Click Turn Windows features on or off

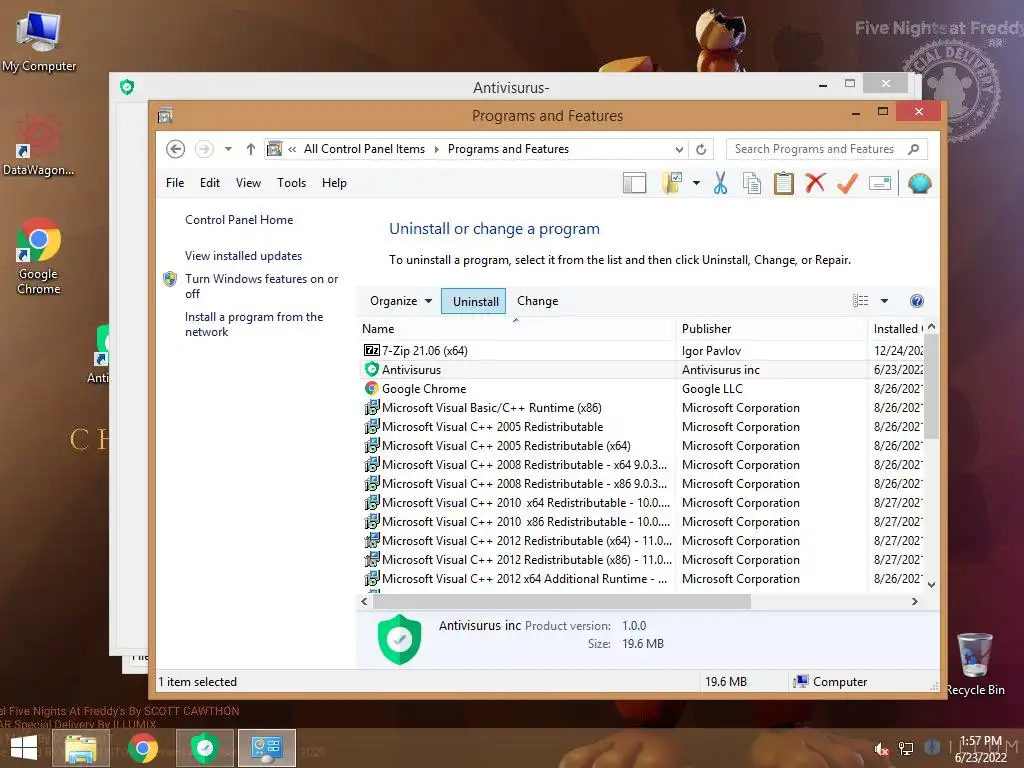(x=261, y=286)
